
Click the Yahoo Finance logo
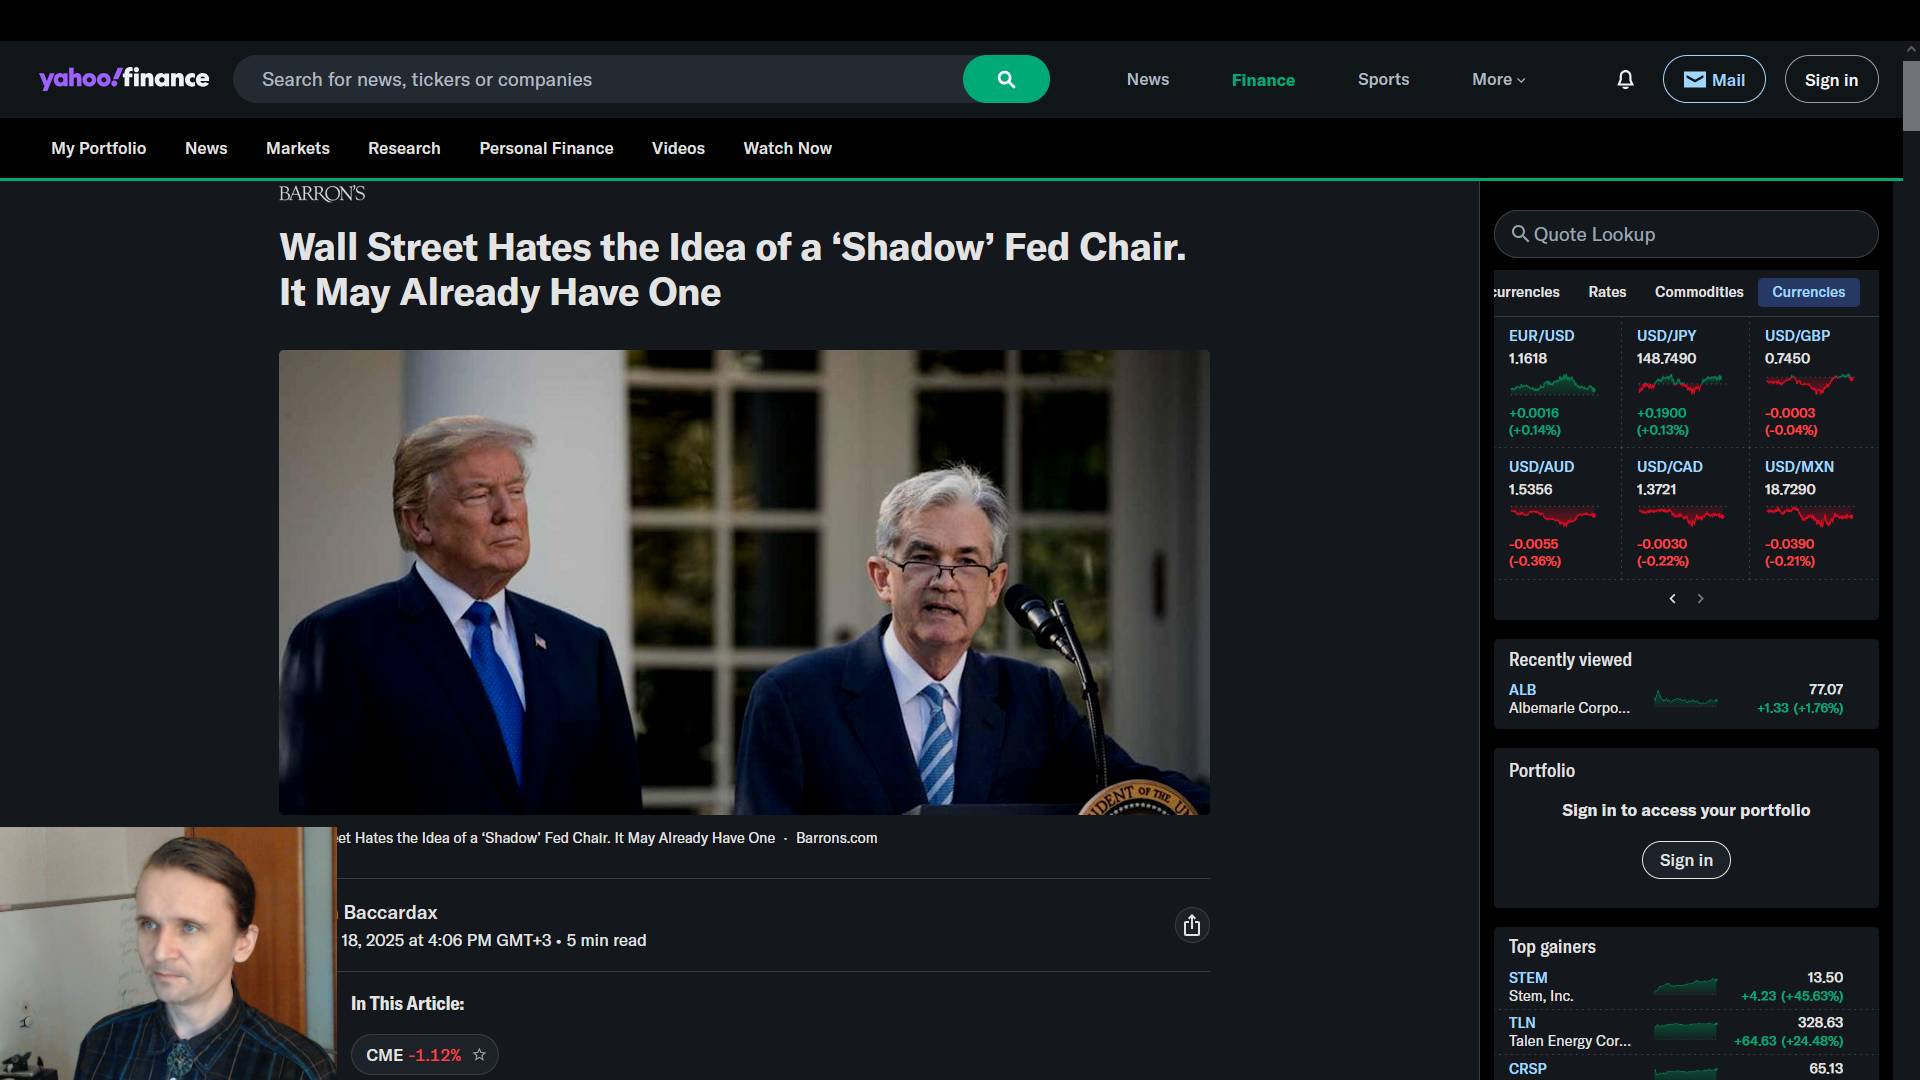pyautogui.click(x=124, y=78)
